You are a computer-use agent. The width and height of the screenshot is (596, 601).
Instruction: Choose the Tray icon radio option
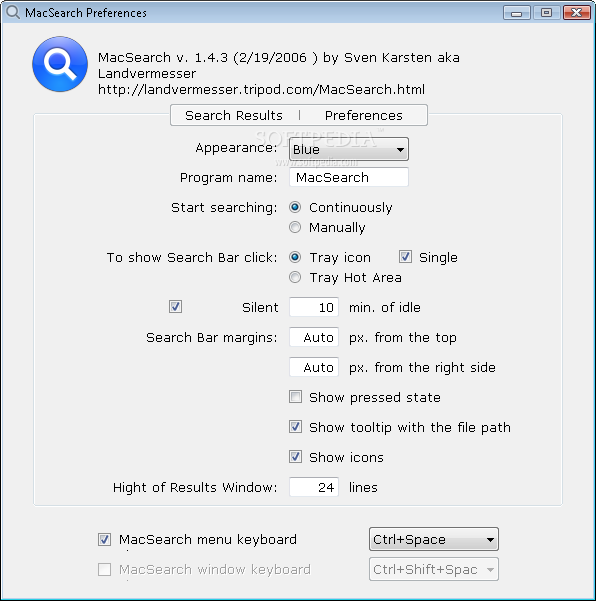[295, 257]
